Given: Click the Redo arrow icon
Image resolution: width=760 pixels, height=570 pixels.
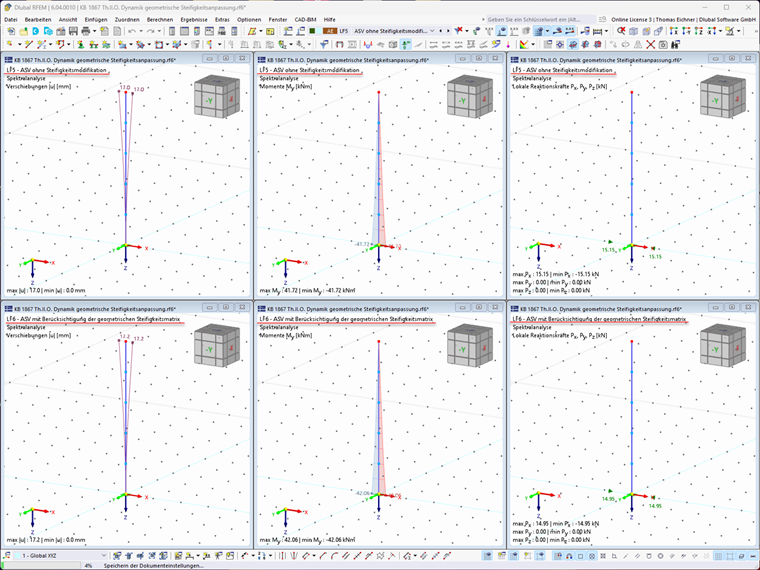Looking at the screenshot, I should (x=151, y=31).
